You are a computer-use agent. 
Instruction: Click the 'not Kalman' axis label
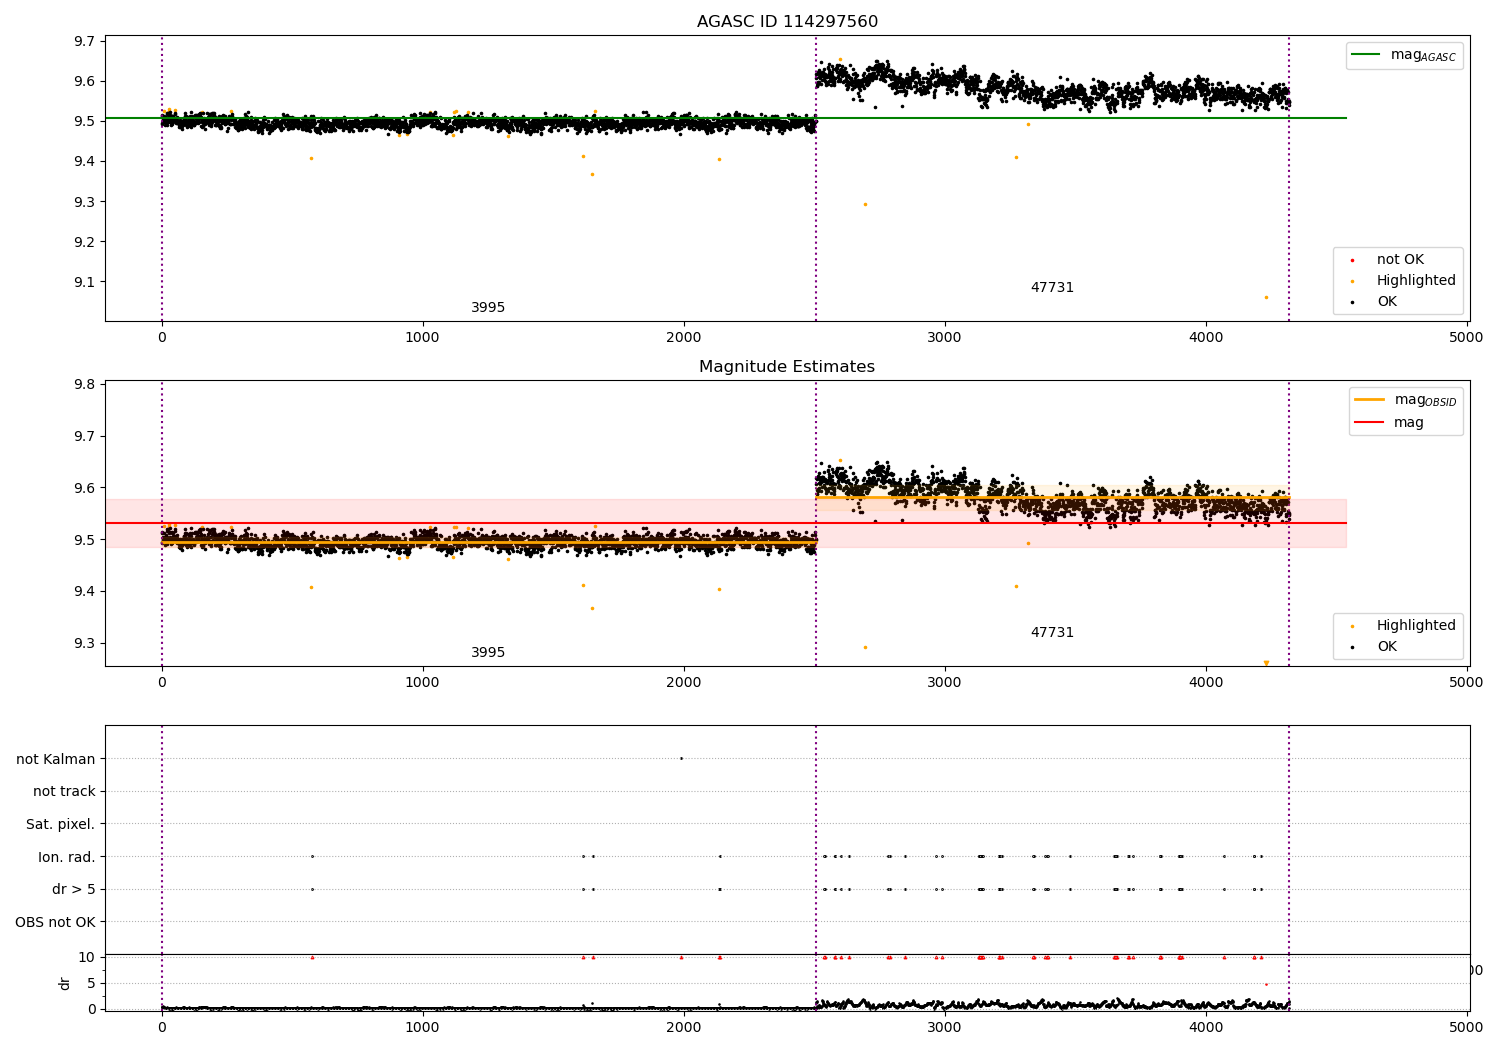(56, 759)
